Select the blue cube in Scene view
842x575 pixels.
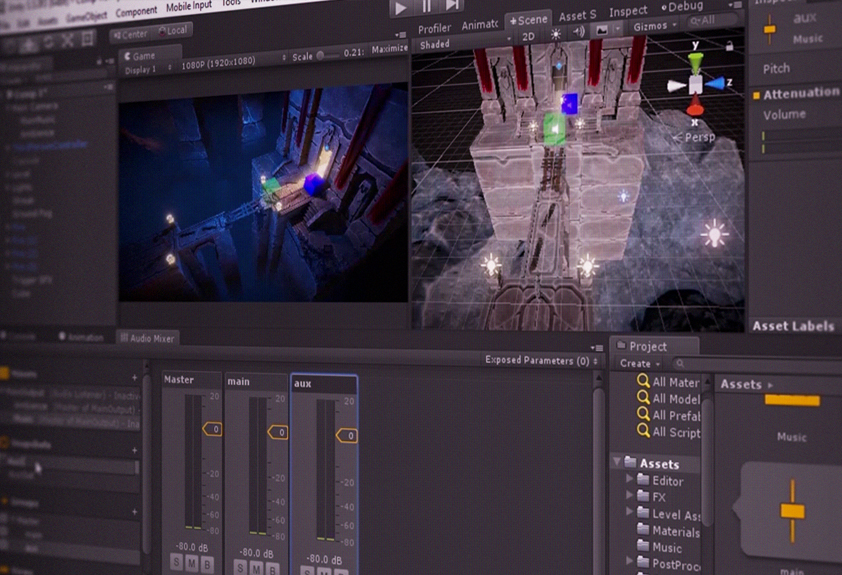(x=569, y=104)
